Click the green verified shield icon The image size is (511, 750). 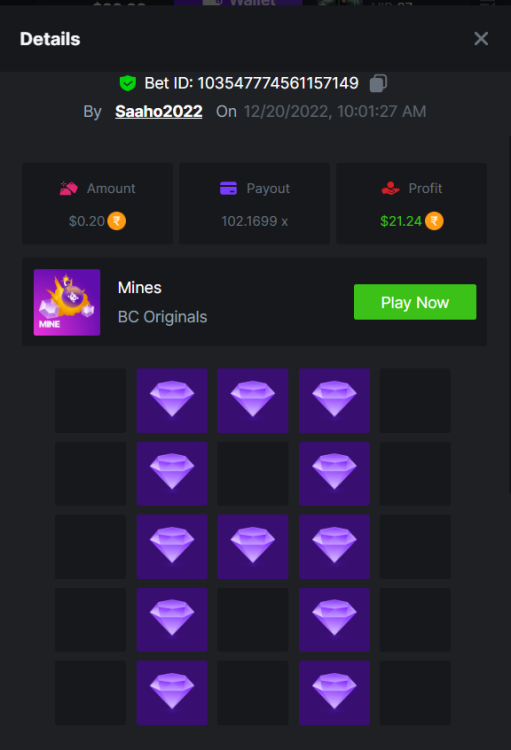click(x=128, y=83)
